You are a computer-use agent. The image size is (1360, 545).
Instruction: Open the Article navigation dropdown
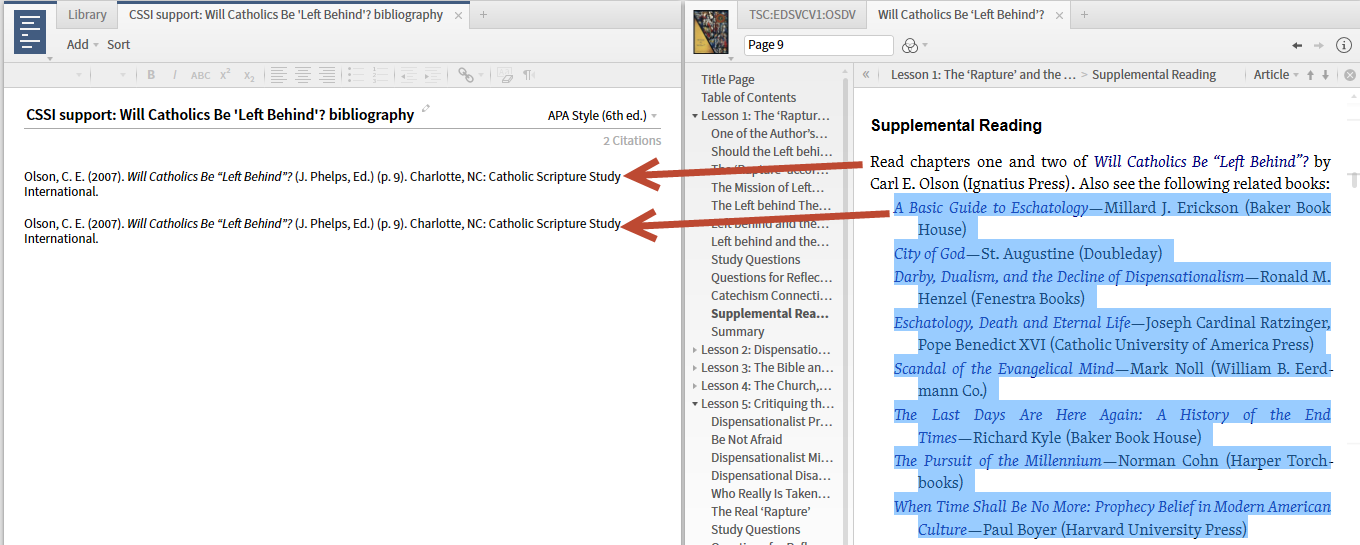point(1276,75)
